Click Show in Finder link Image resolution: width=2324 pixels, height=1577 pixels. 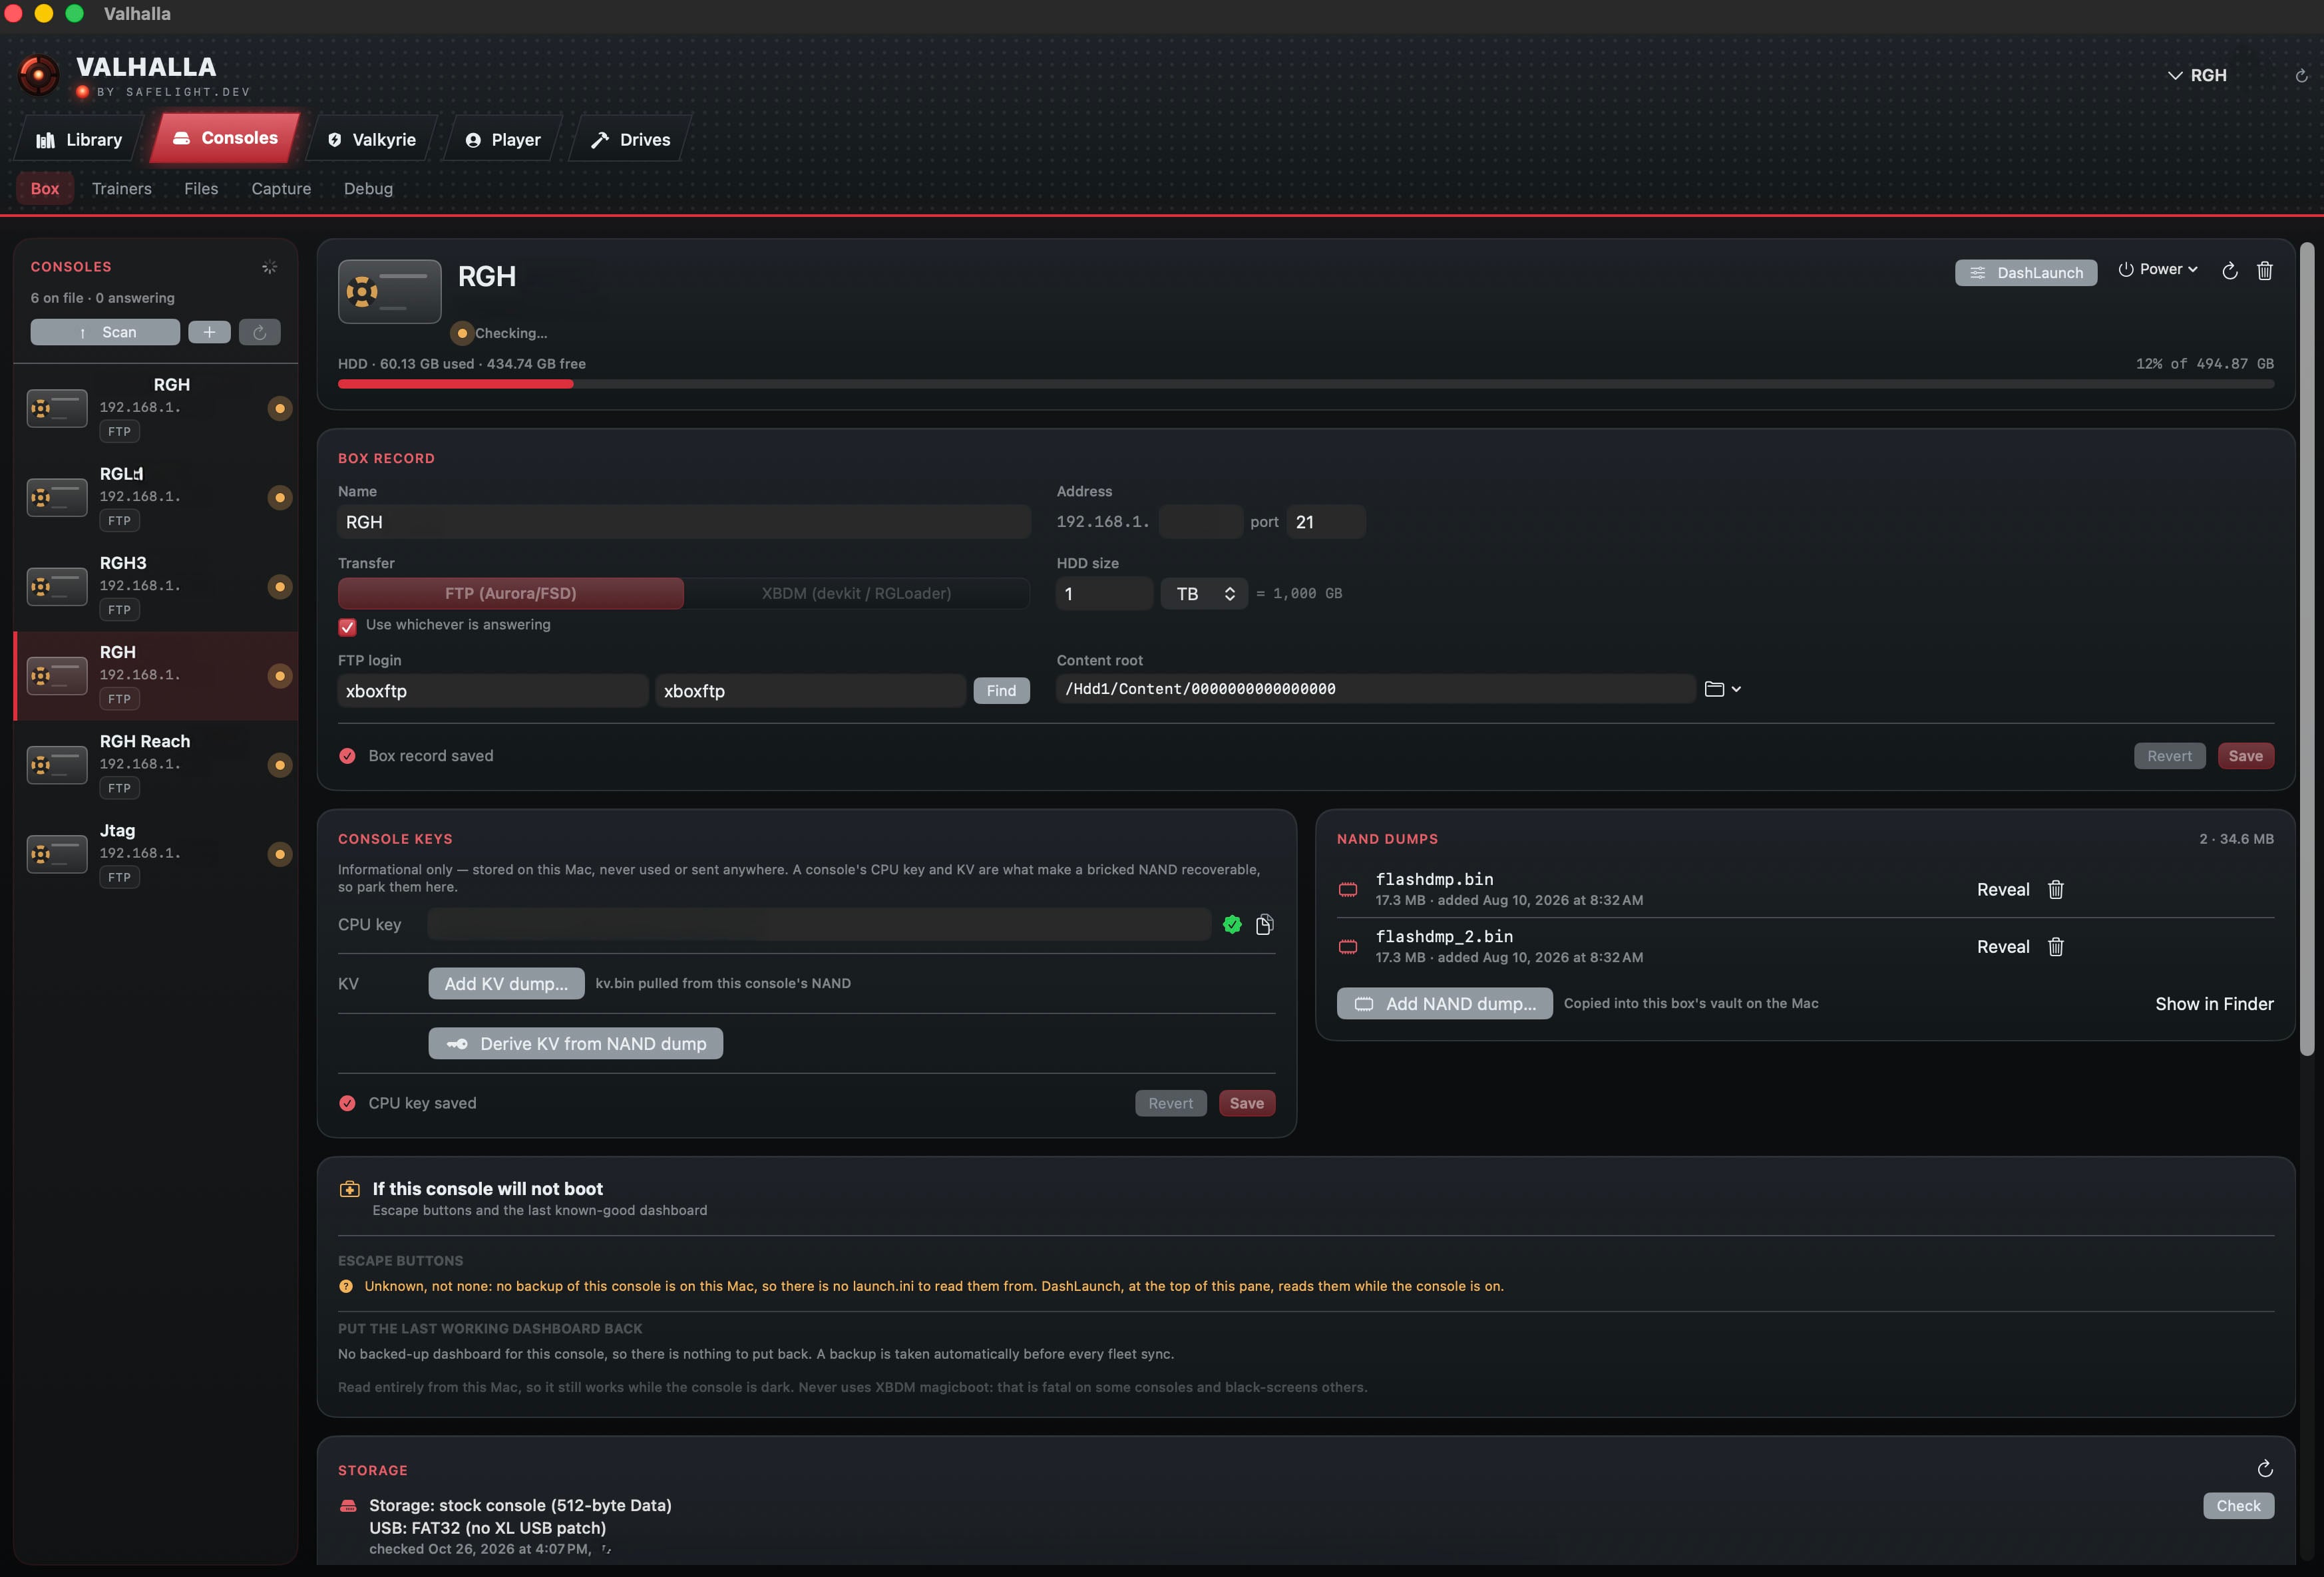tap(2214, 1004)
